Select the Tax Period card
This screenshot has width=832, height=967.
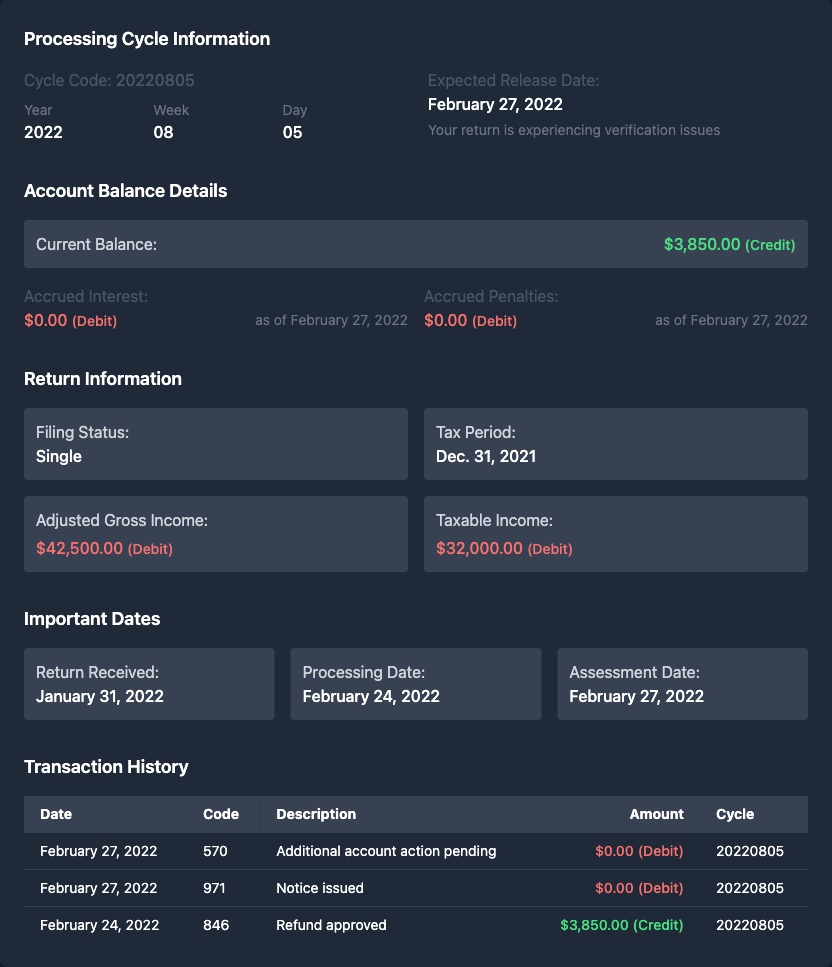coord(615,444)
